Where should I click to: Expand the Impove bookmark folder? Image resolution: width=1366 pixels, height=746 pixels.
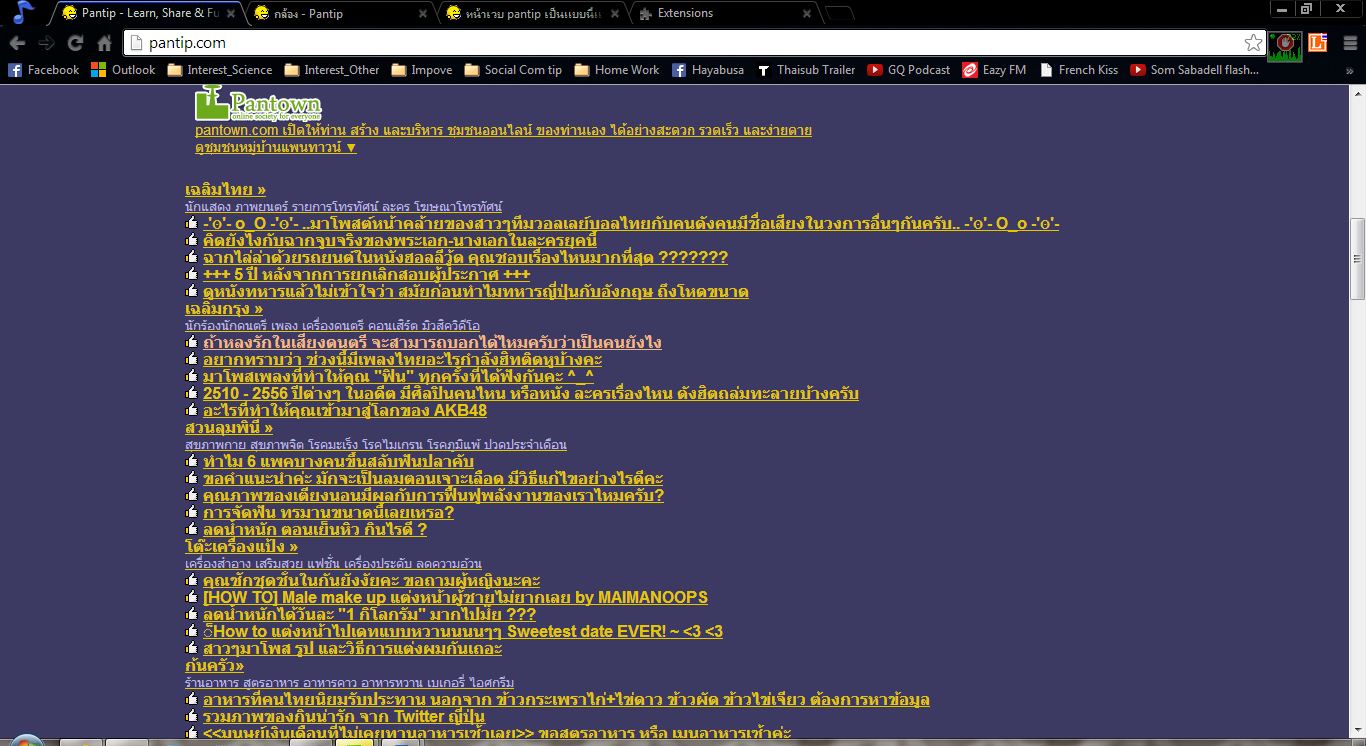tap(422, 70)
